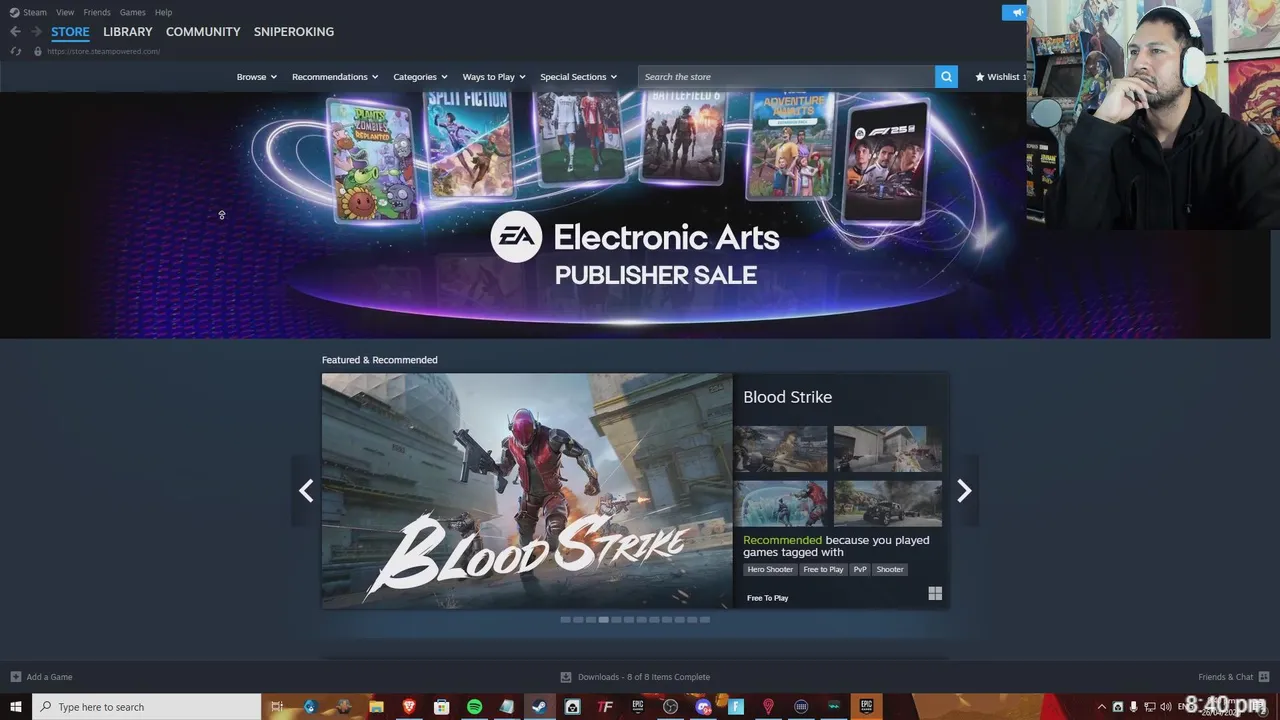Click the Free to Play tag
Viewport: 1280px width, 720px height.
pyautogui.click(x=823, y=570)
